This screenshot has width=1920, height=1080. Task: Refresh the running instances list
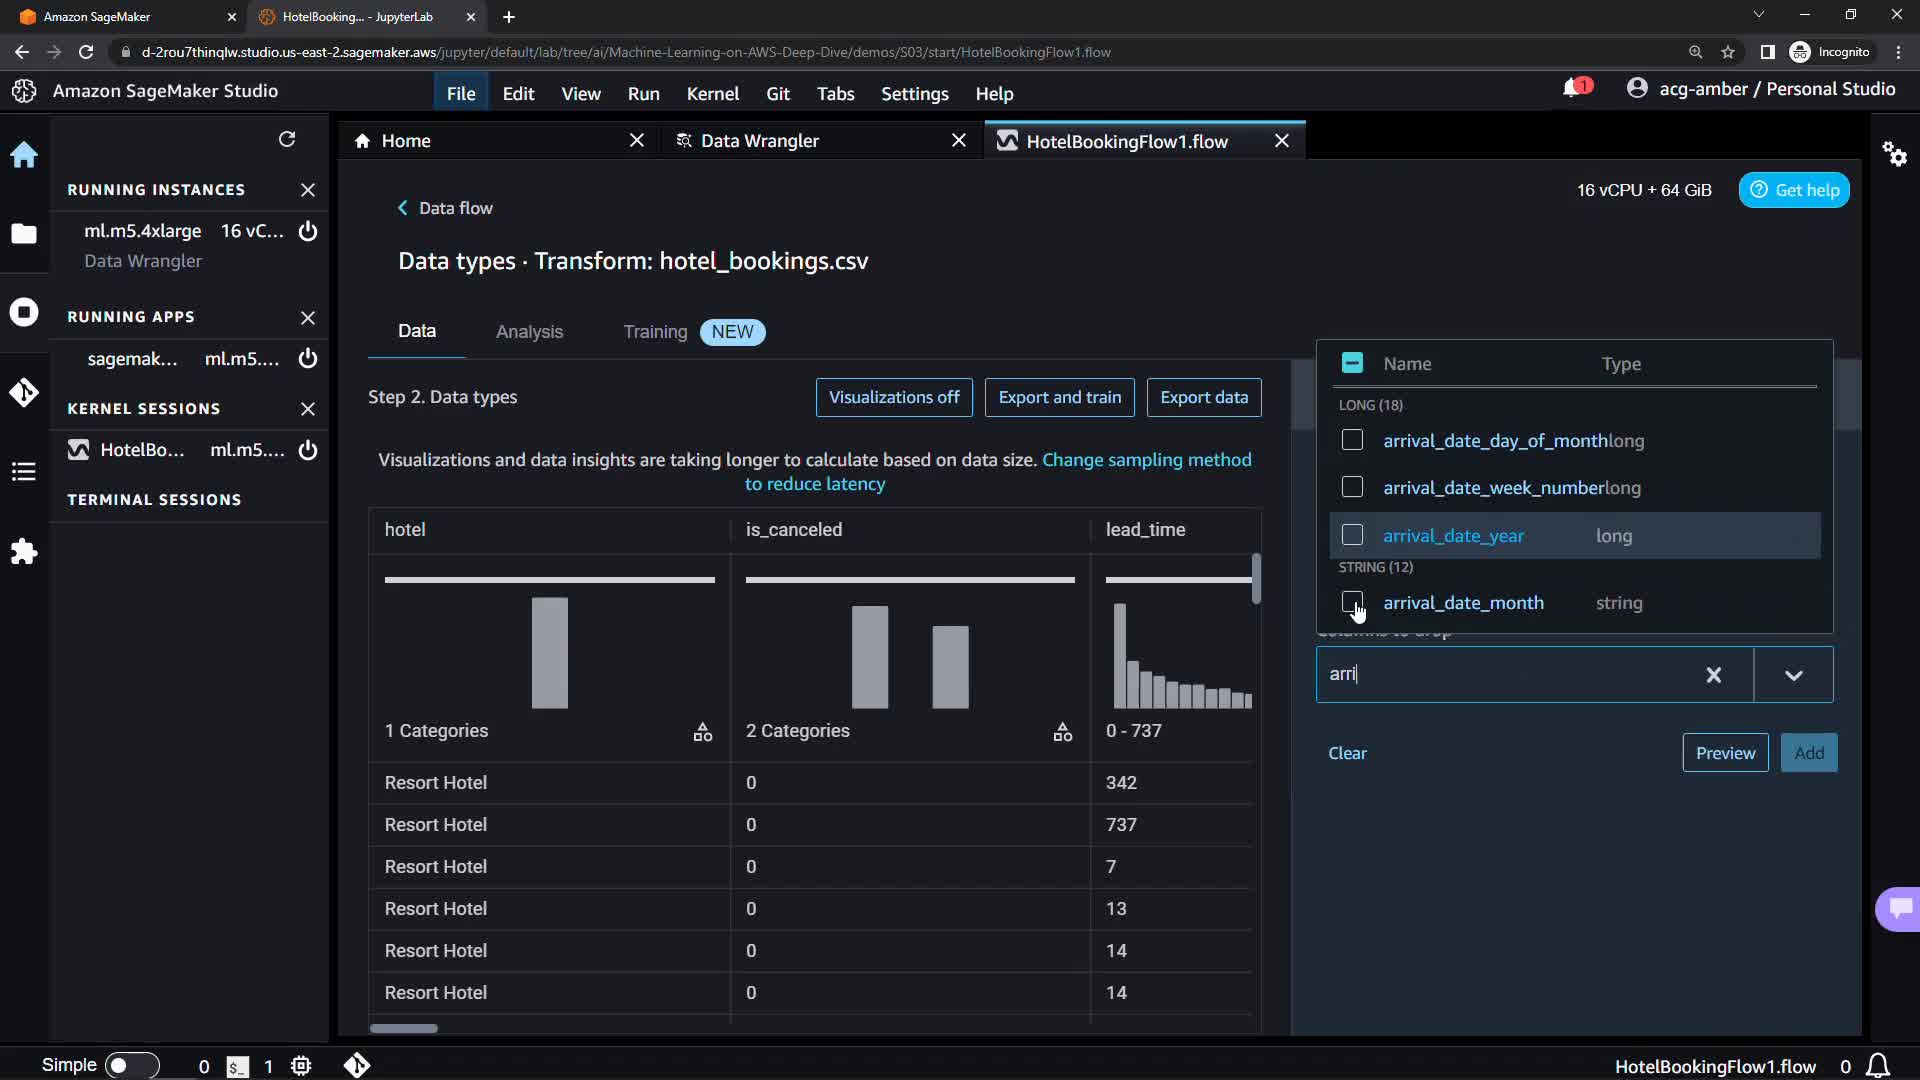287,139
